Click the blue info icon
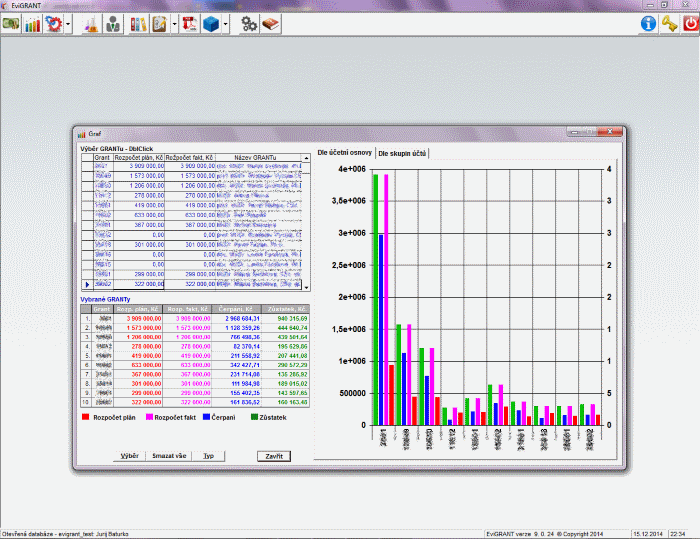The width and height of the screenshot is (700, 539). pos(648,24)
